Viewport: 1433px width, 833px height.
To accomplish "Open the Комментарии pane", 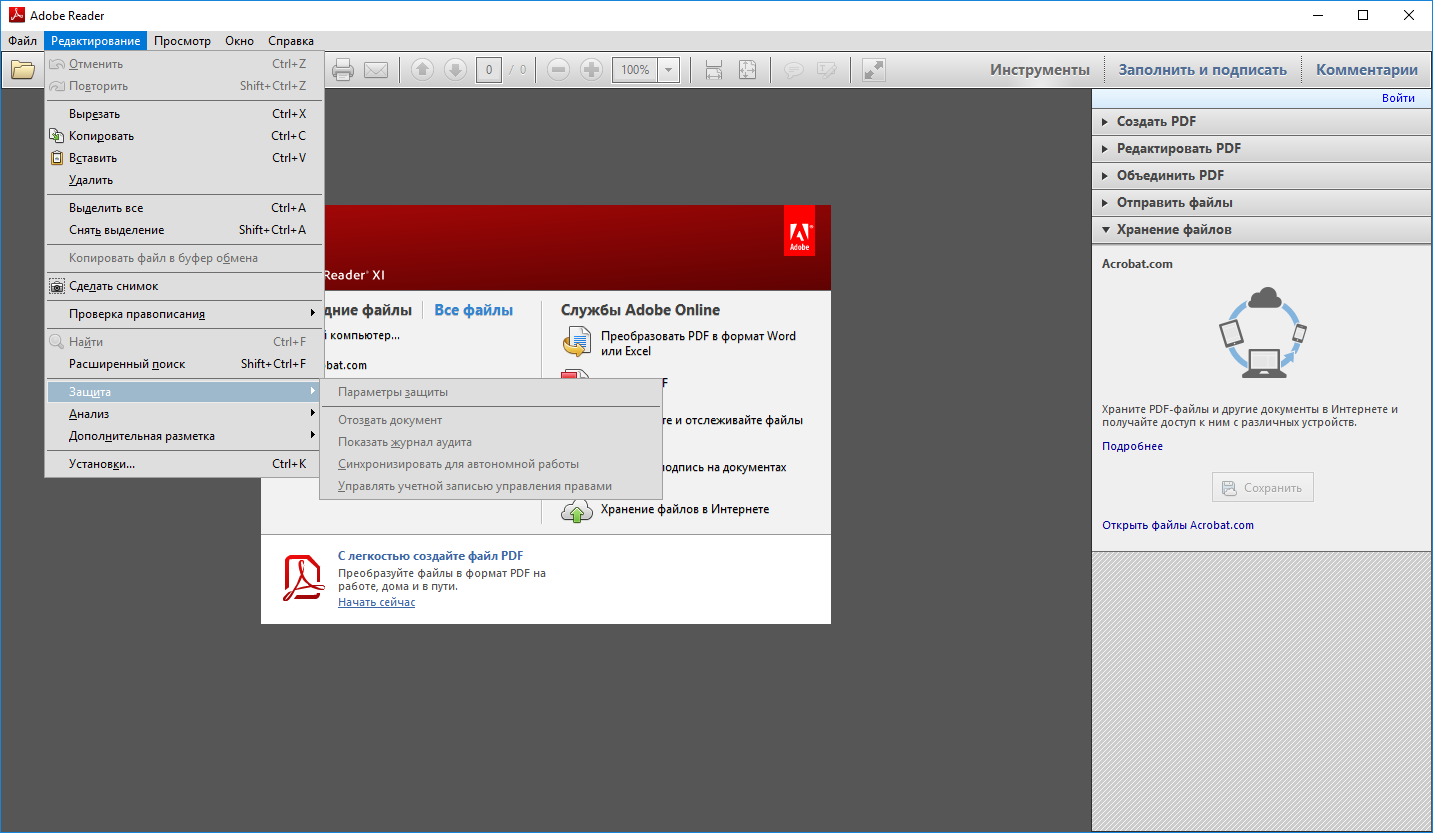I will pos(1367,70).
